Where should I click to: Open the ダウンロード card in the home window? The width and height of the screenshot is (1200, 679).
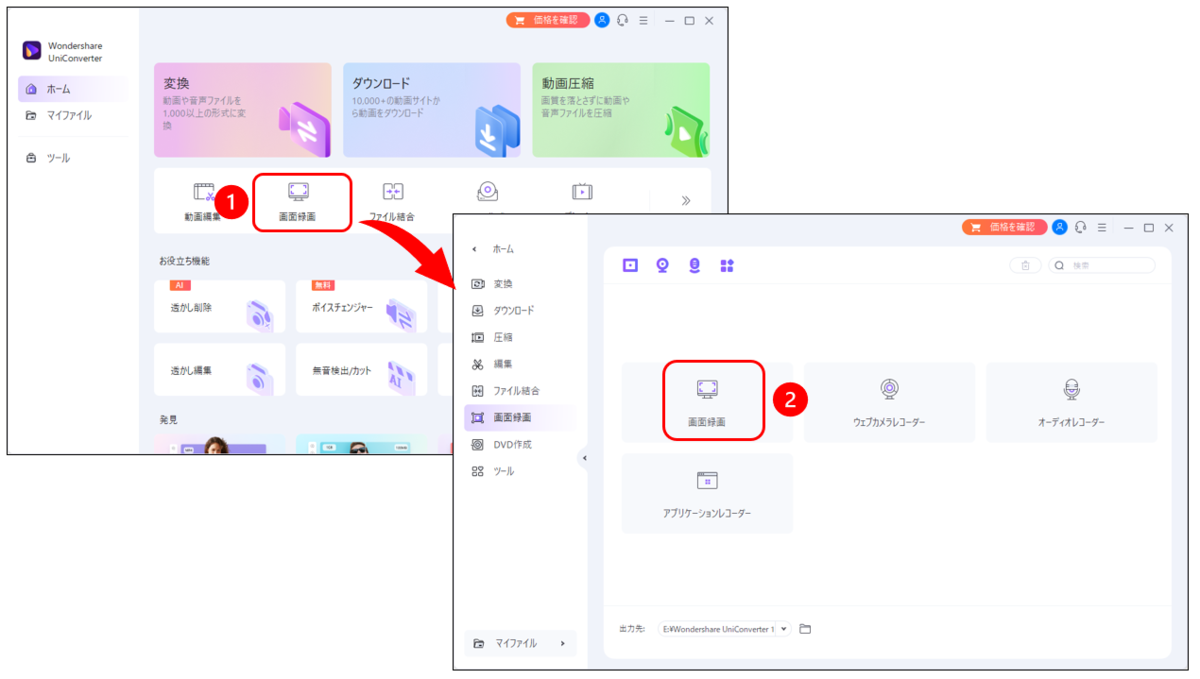tap(431, 110)
